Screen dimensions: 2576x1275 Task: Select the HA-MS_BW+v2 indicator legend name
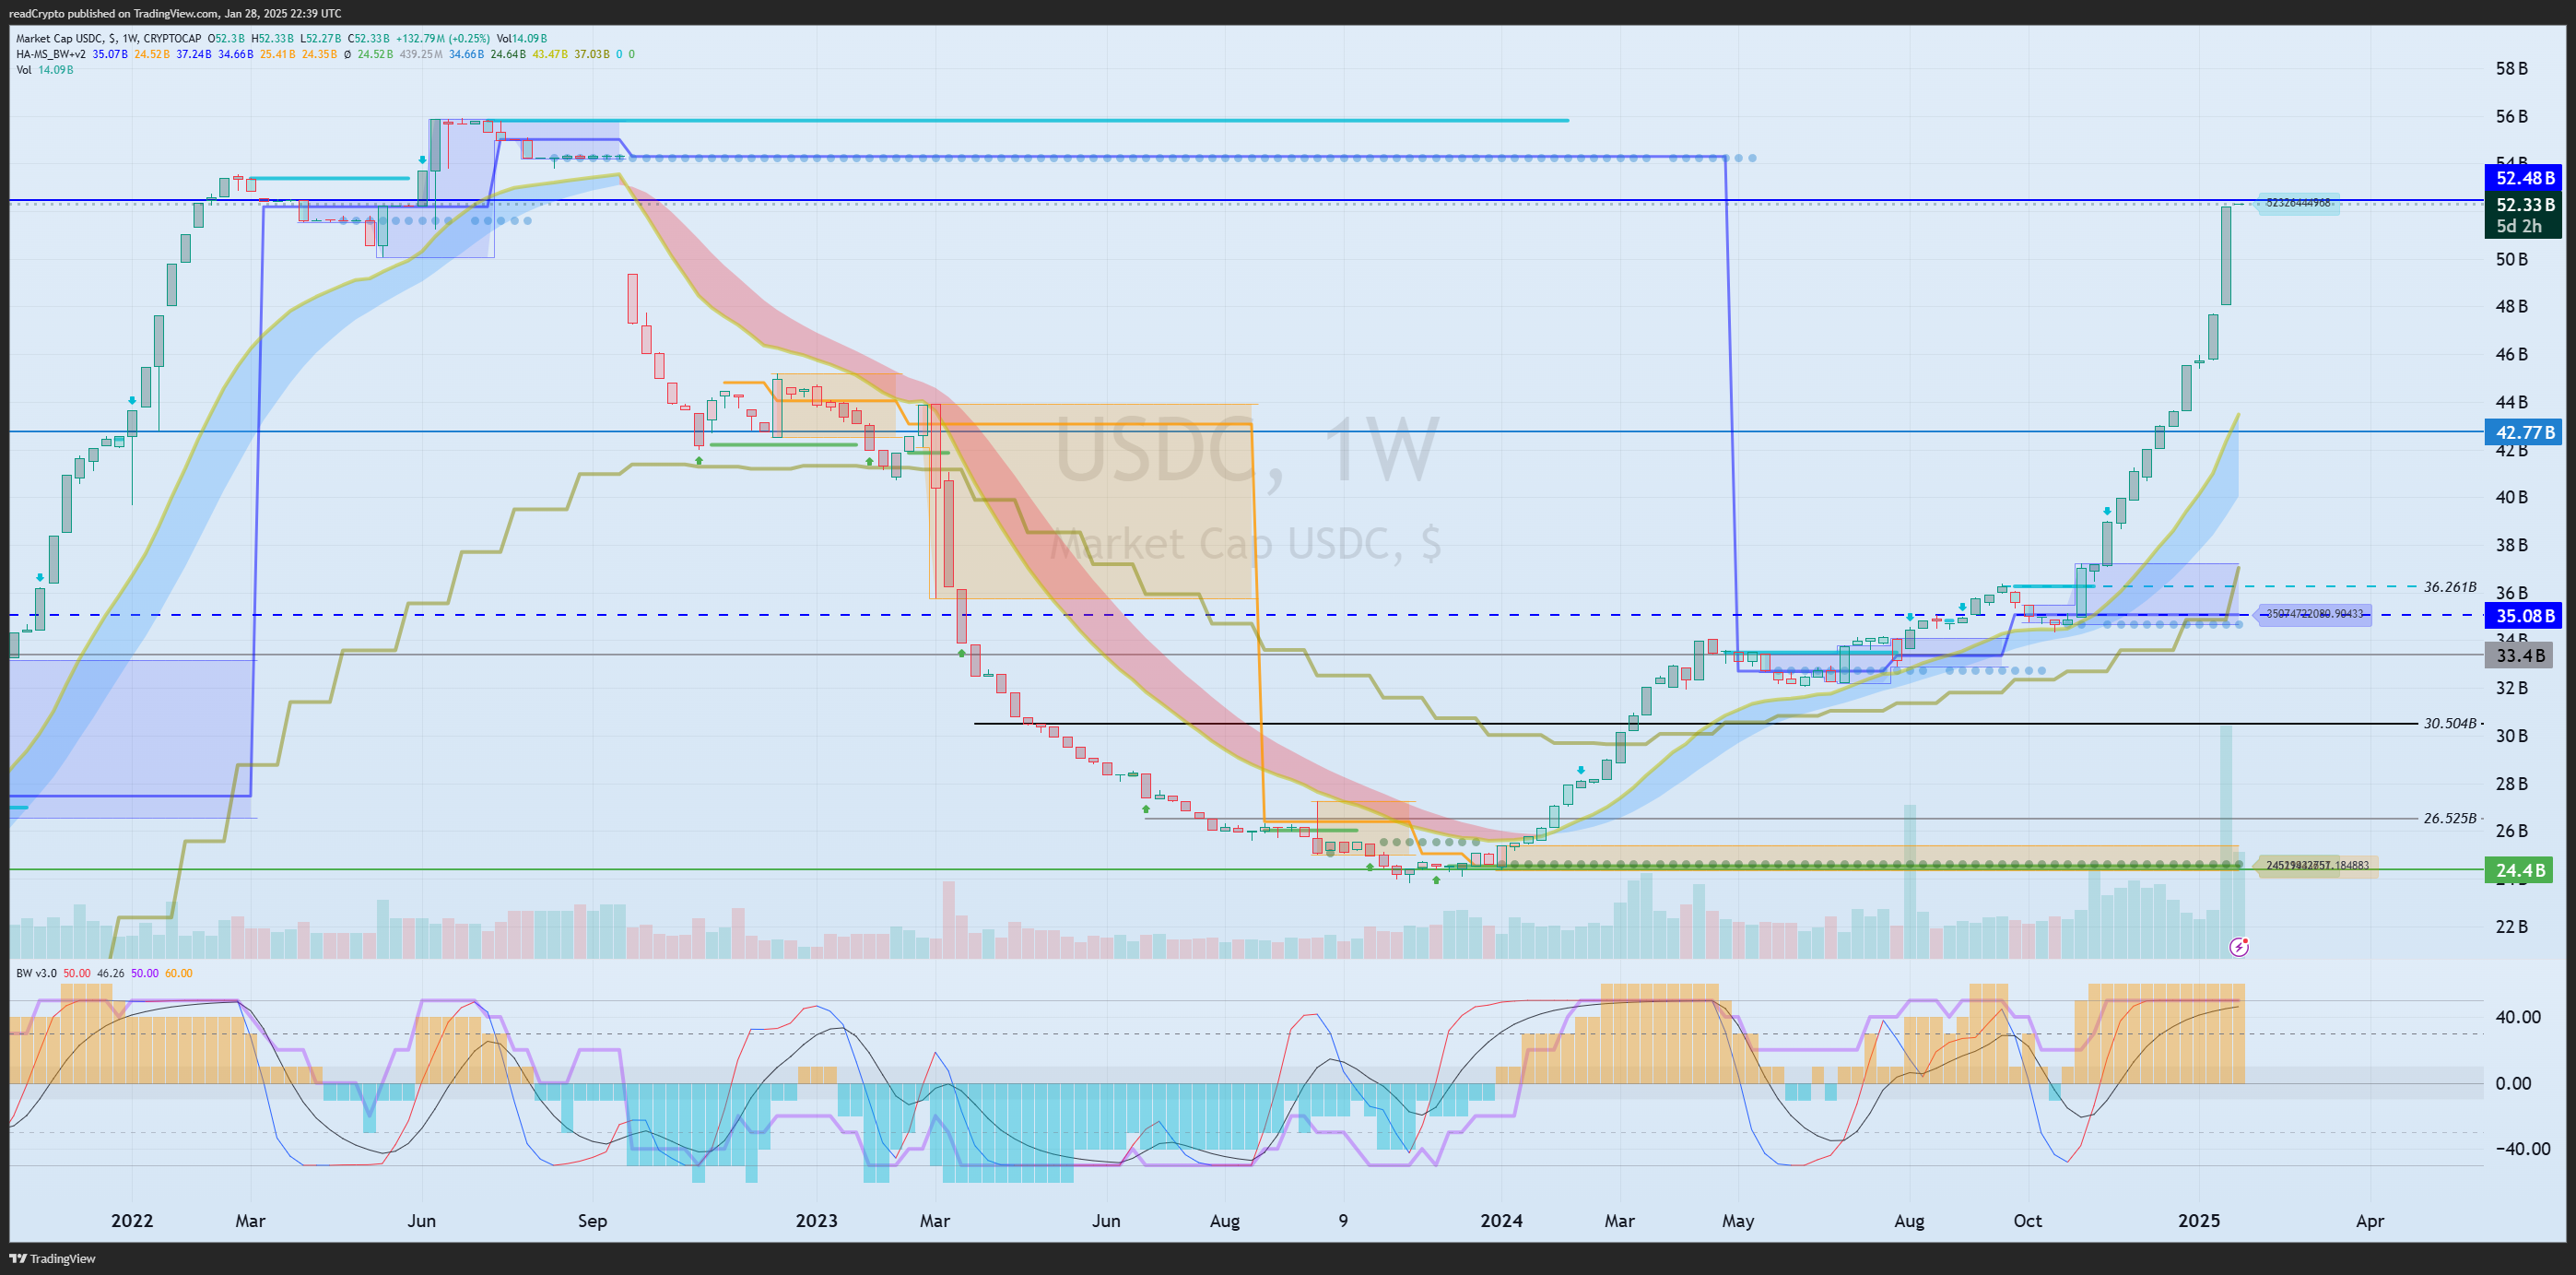click(x=51, y=54)
